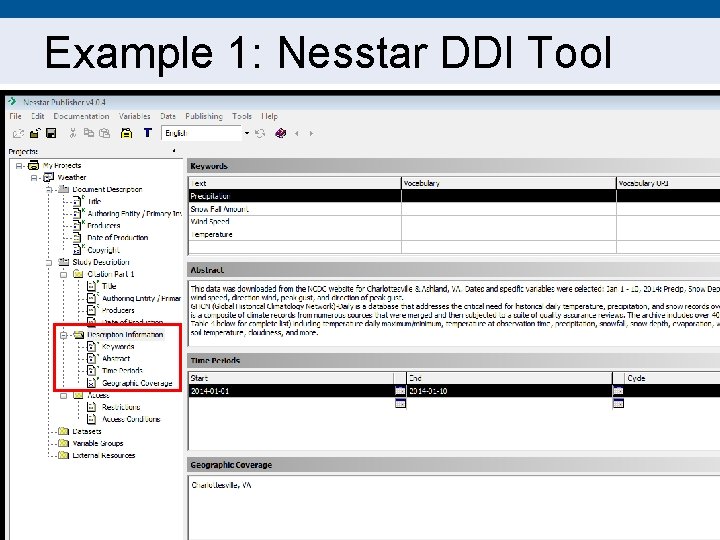Click the forward arrow in the toolbar
Image resolution: width=720 pixels, height=540 pixels.
tap(311, 134)
